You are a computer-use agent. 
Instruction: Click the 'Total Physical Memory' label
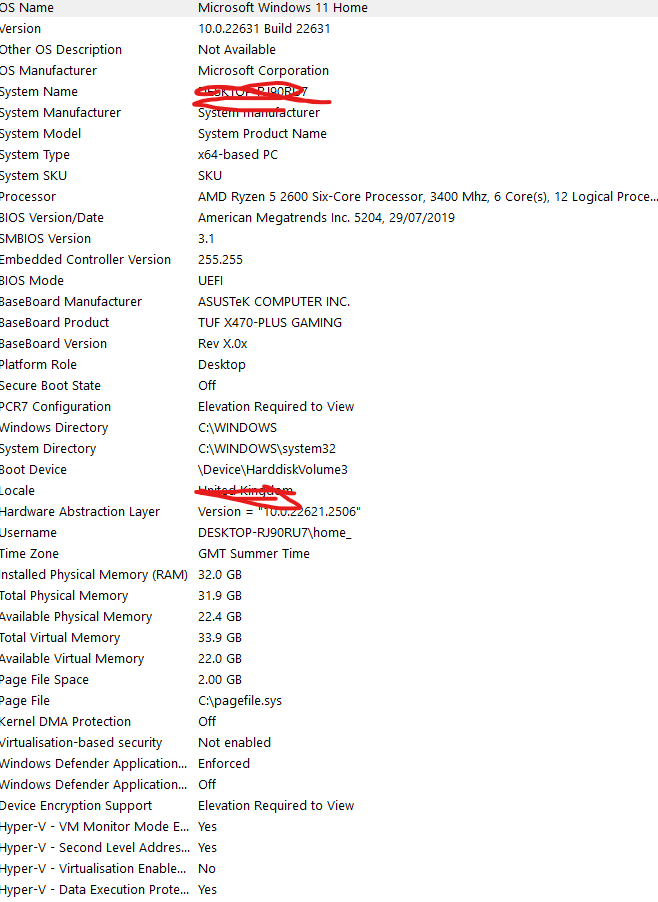click(64, 596)
